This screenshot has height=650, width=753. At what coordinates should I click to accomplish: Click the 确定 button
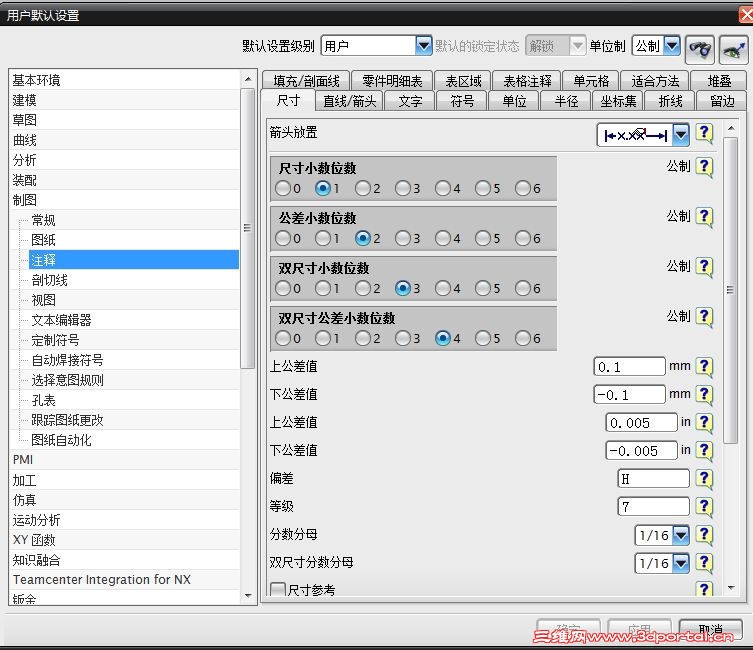(568, 628)
